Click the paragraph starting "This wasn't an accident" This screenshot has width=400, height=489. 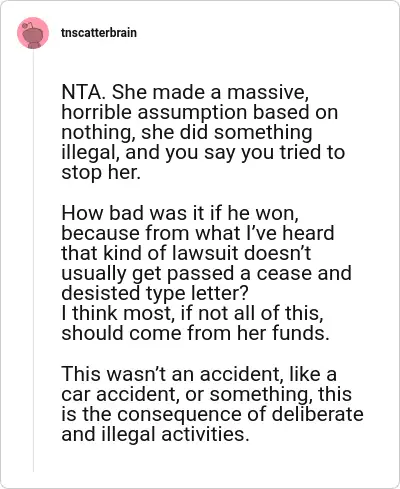tap(212, 404)
